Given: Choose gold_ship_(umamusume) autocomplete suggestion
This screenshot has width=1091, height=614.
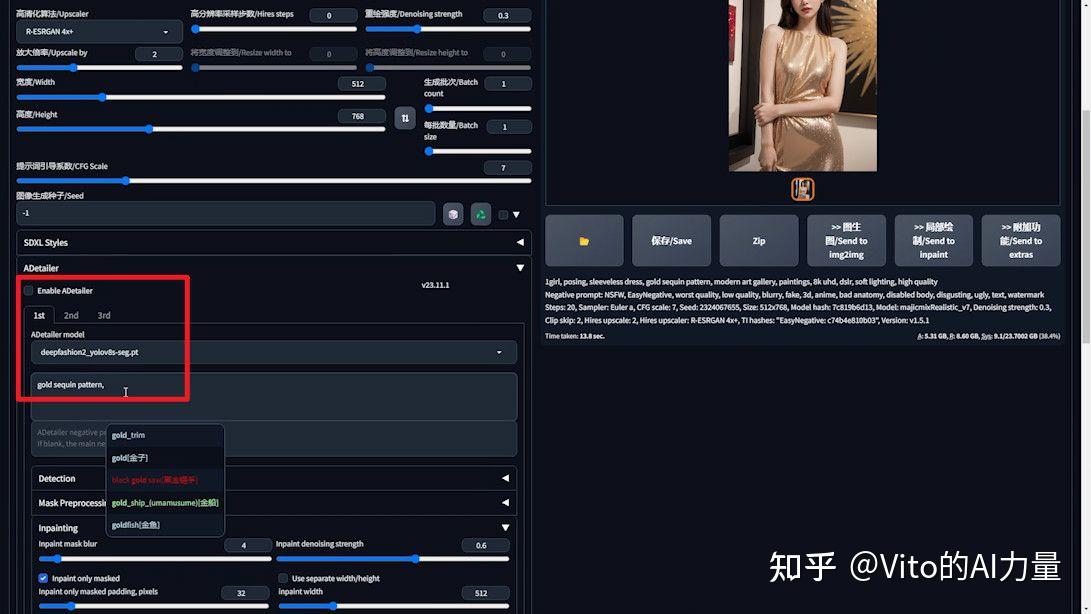Looking at the screenshot, I should 165,503.
